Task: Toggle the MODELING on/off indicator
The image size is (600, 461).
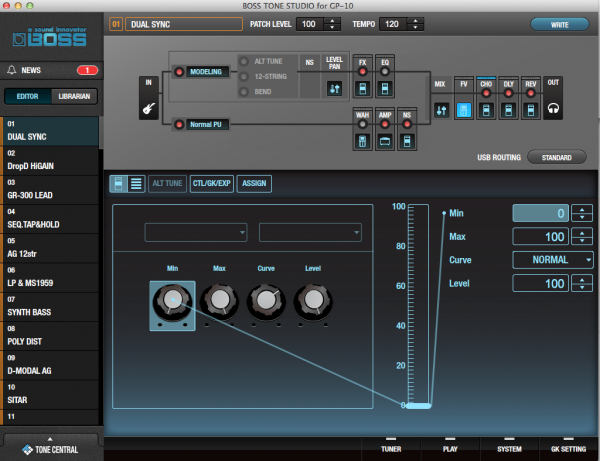Action: click(181, 73)
